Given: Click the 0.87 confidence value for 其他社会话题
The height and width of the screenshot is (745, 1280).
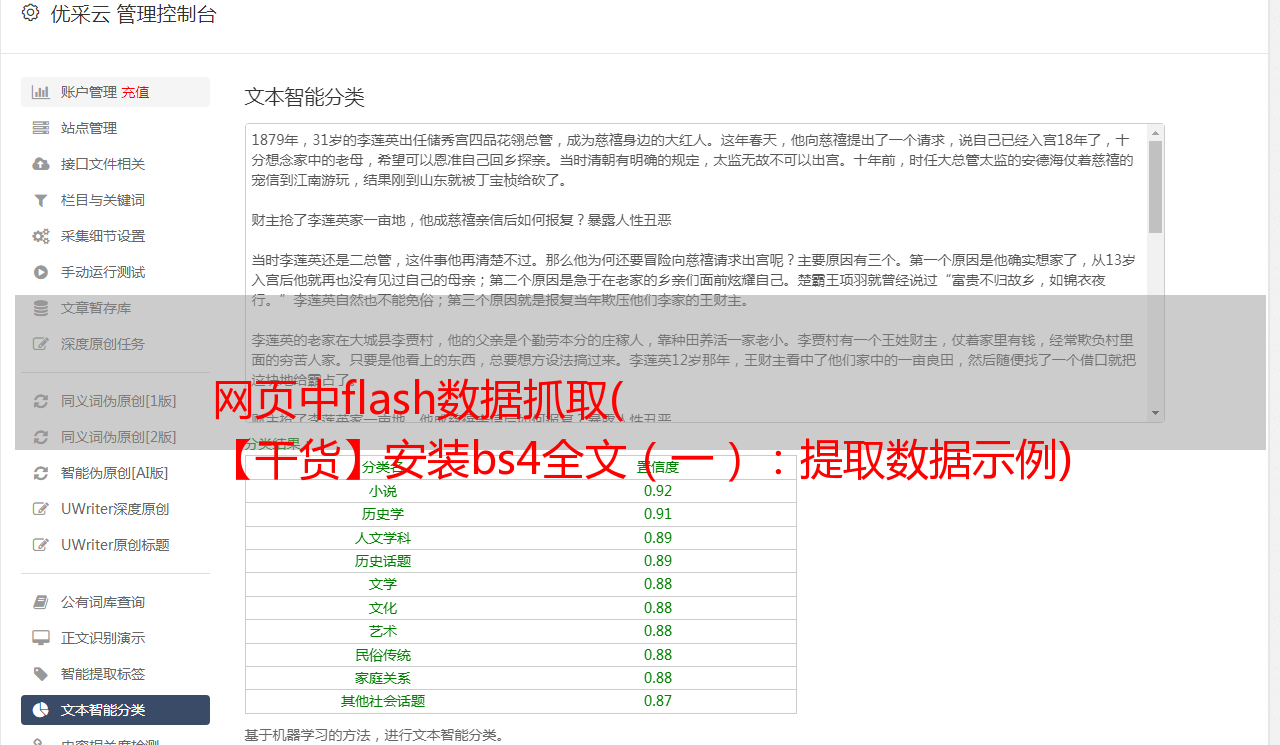Looking at the screenshot, I should point(658,701).
